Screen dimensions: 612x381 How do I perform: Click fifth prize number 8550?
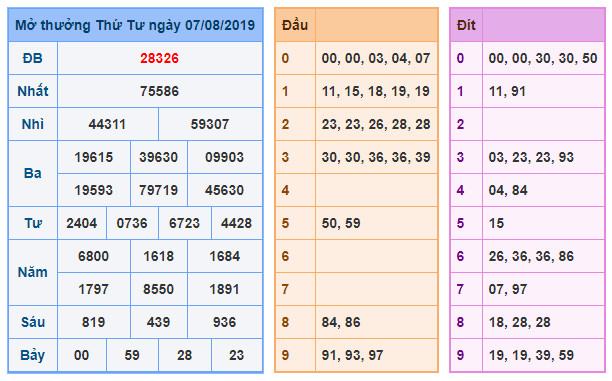pos(158,289)
